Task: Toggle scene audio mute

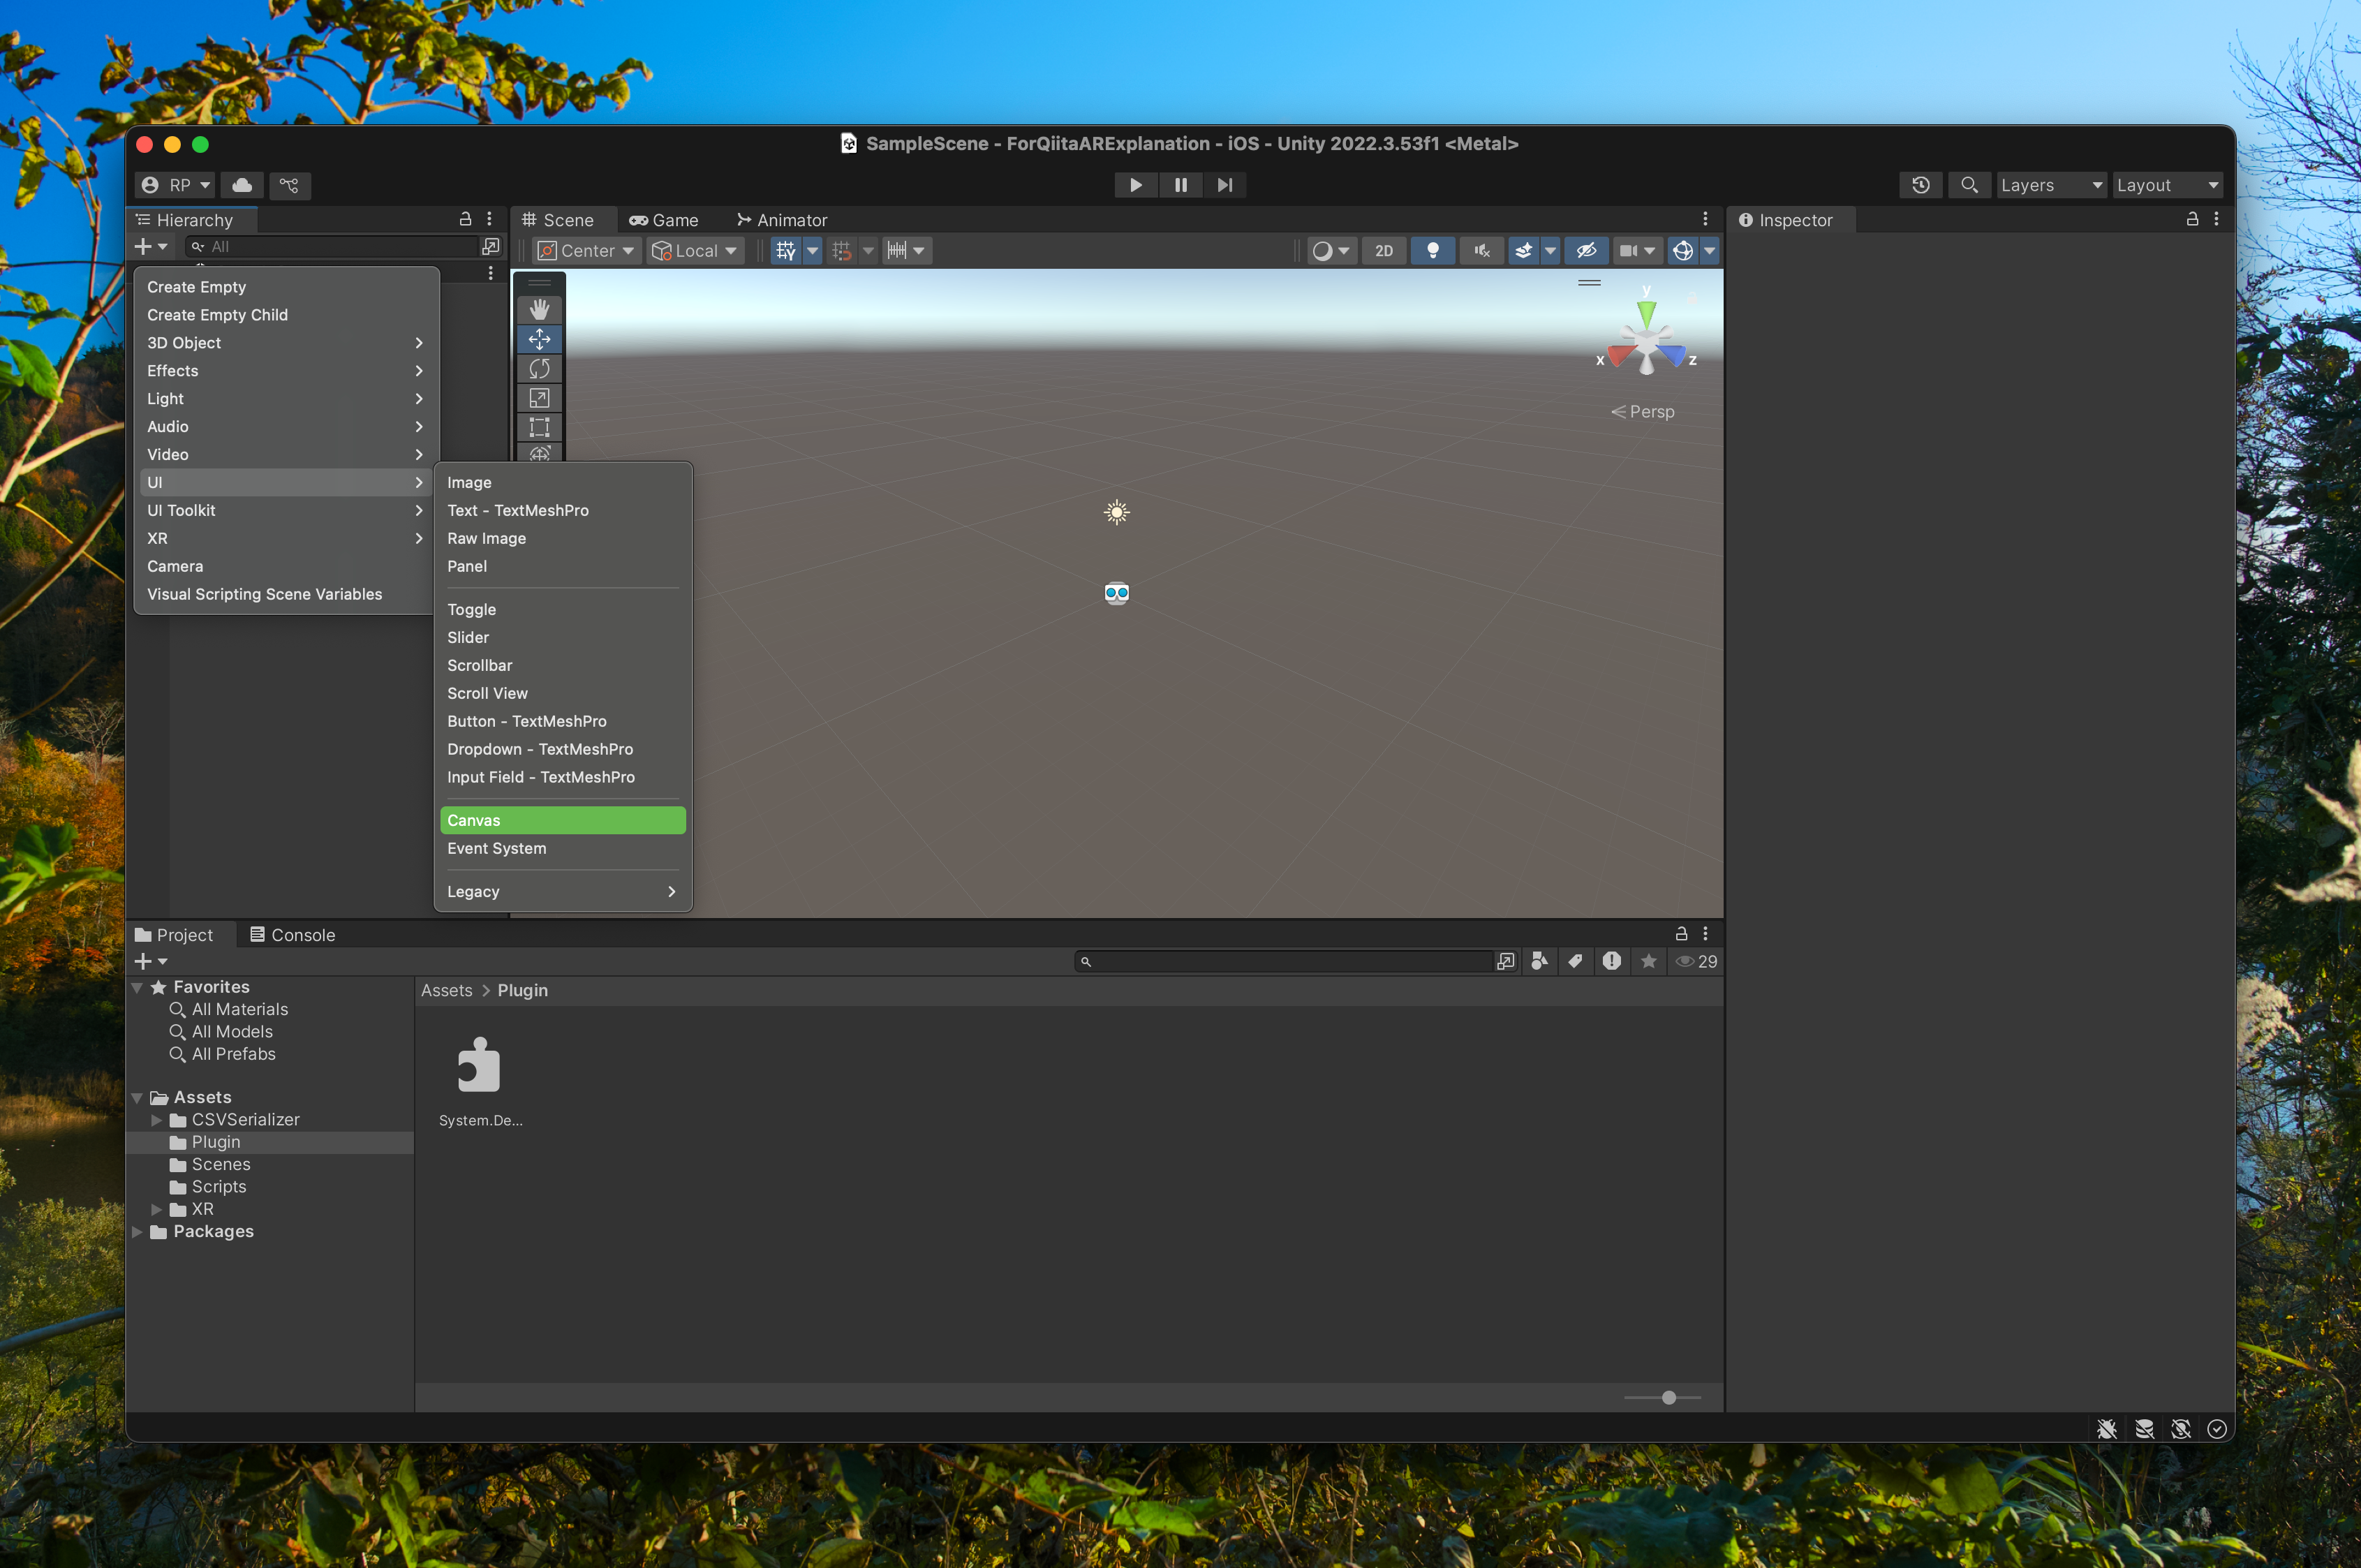Action: (x=1481, y=251)
